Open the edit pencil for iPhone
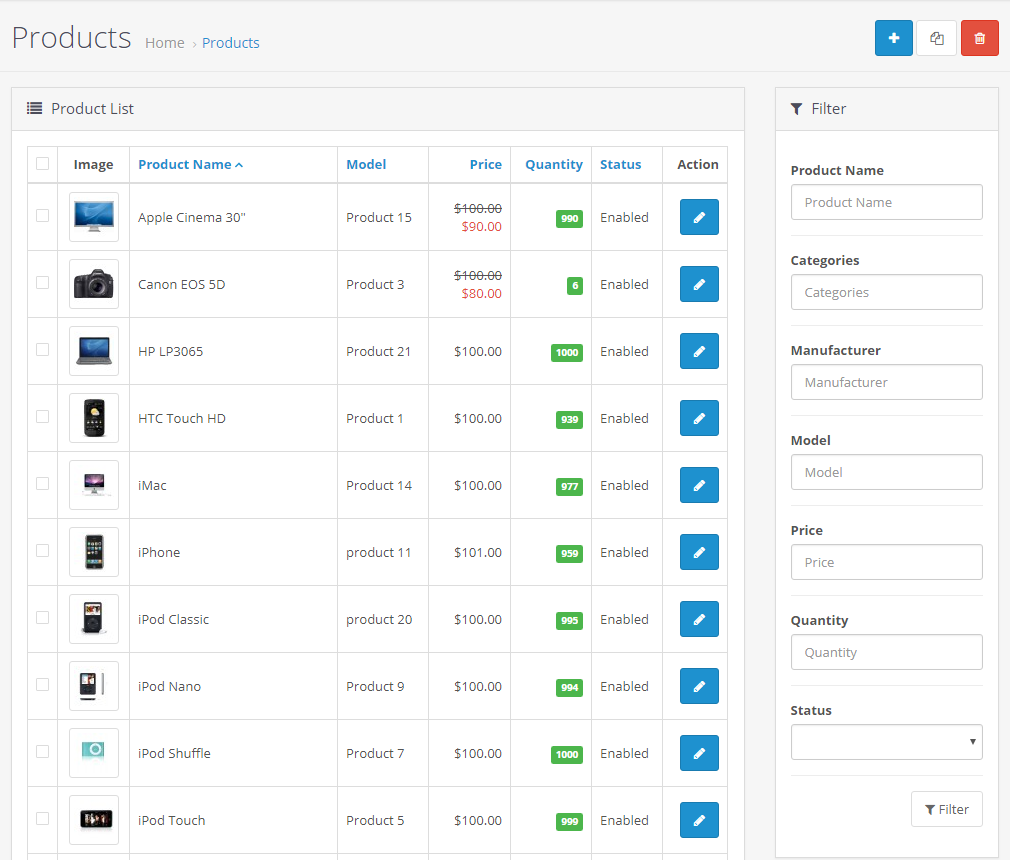1010x860 pixels. pyautogui.click(x=699, y=552)
